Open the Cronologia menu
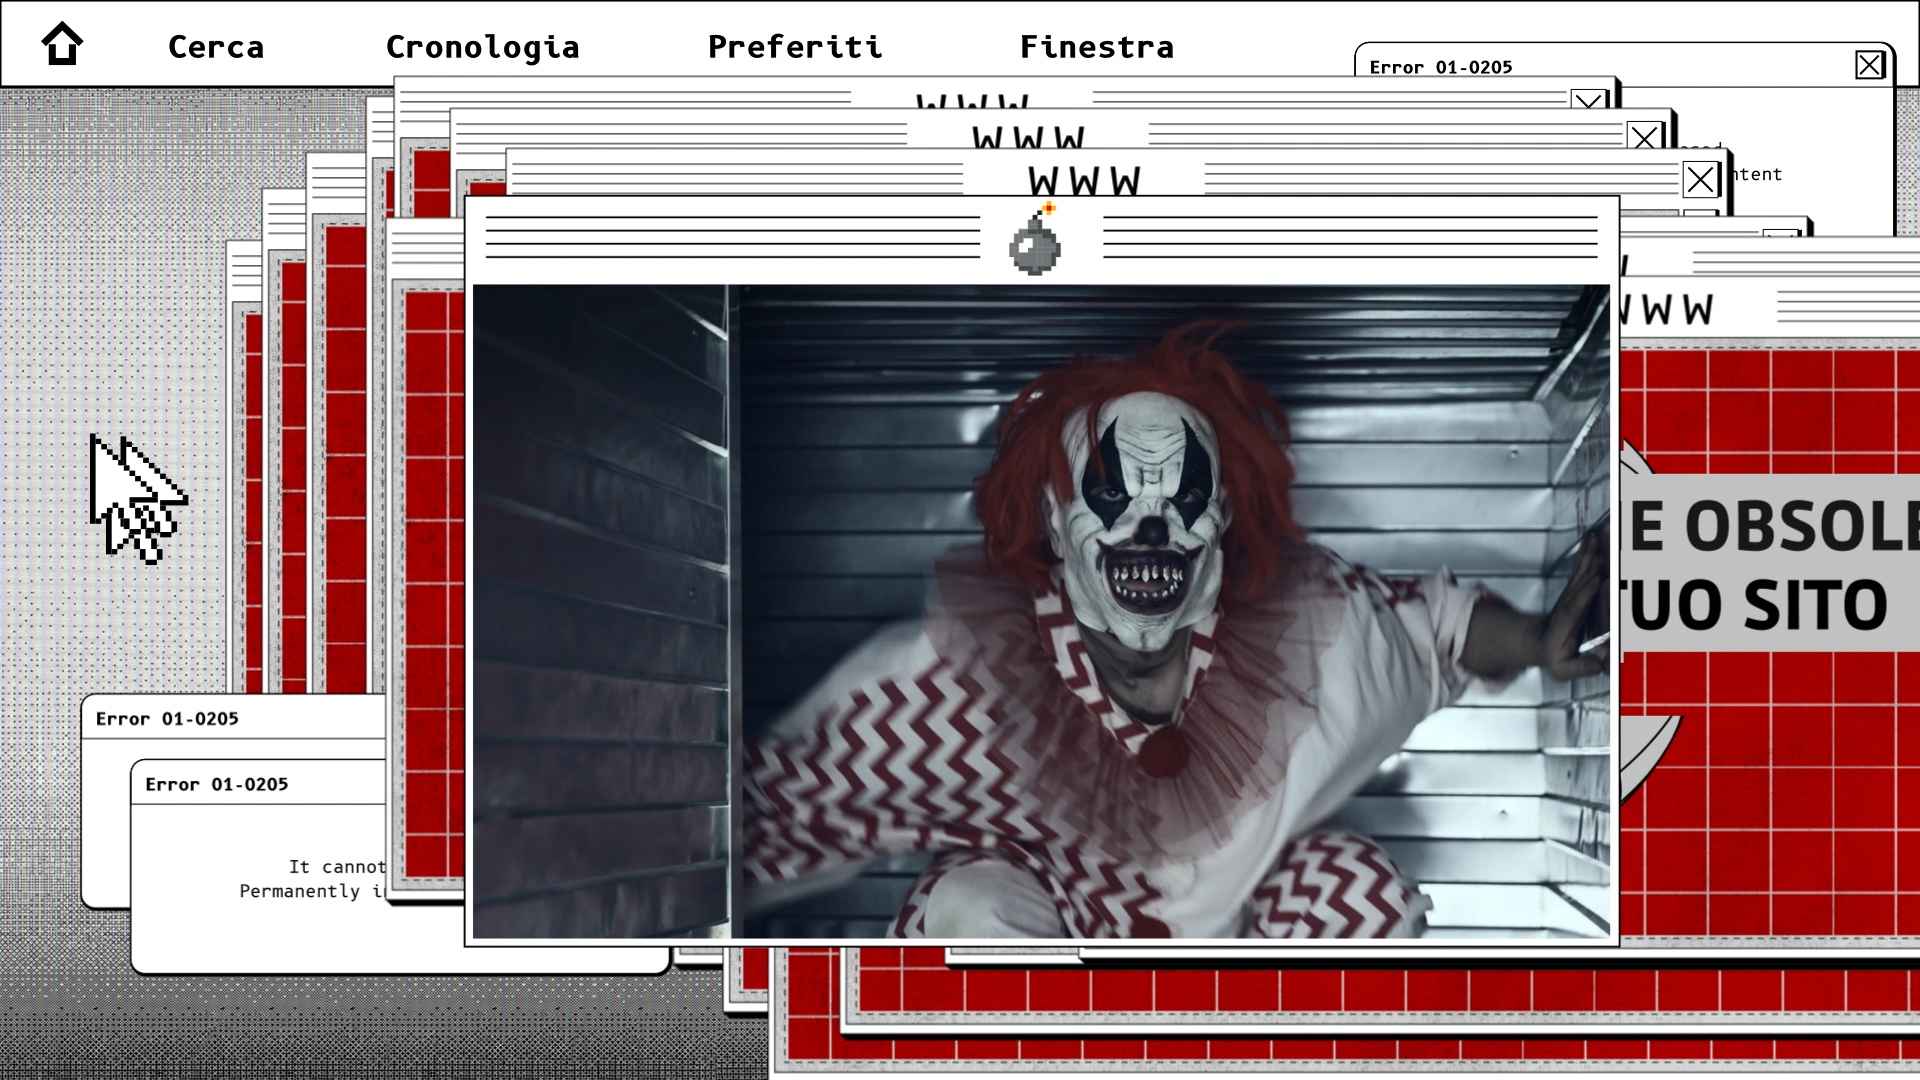The width and height of the screenshot is (1920, 1080). [483, 47]
